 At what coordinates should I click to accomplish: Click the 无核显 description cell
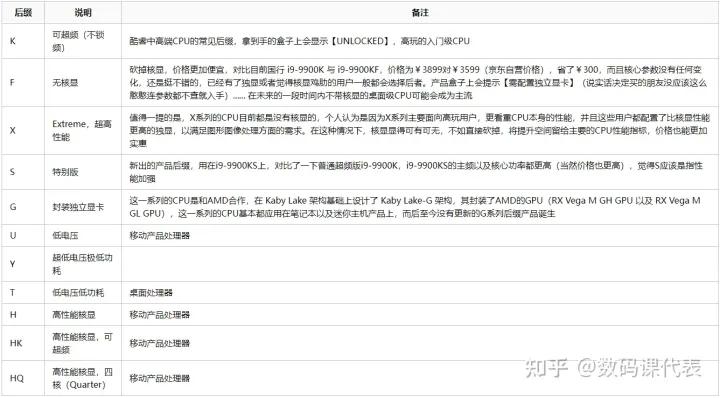click(83, 83)
